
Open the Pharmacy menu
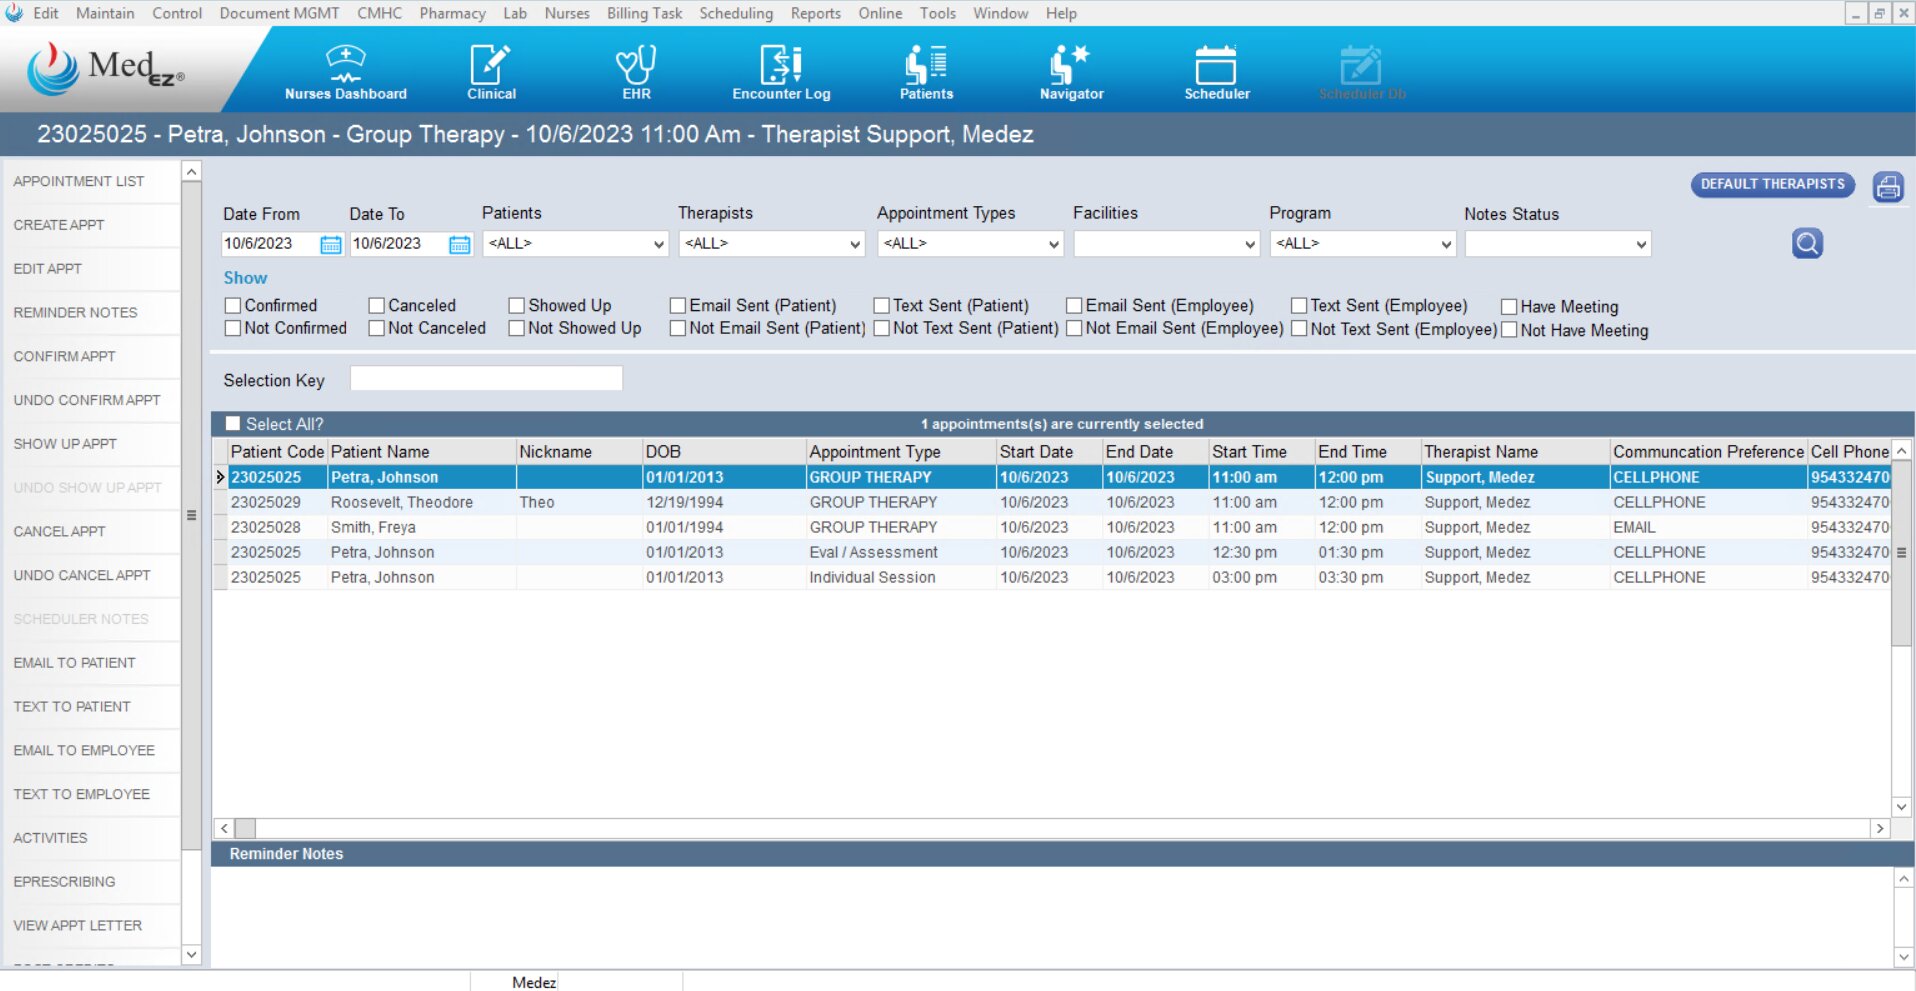tap(452, 13)
